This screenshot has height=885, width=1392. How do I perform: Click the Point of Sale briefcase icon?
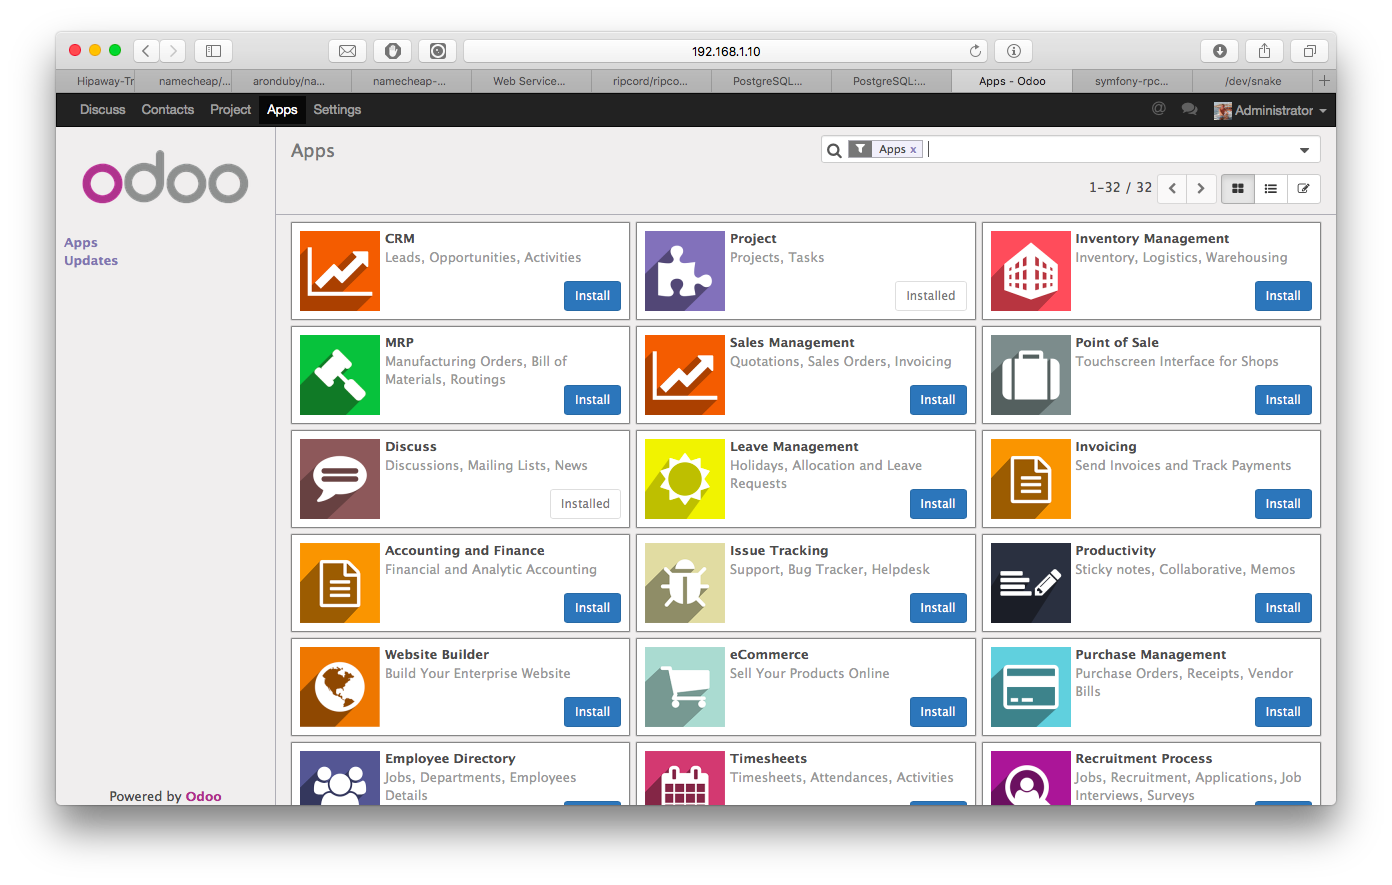tap(1030, 375)
